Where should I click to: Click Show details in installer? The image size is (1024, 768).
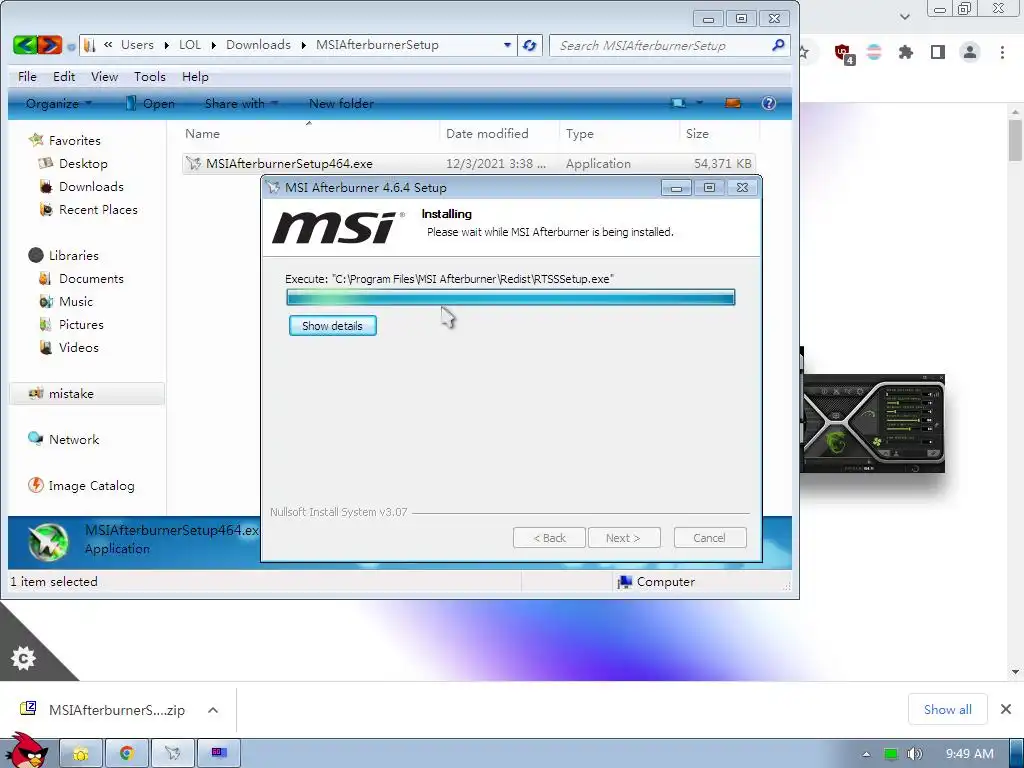coord(332,326)
